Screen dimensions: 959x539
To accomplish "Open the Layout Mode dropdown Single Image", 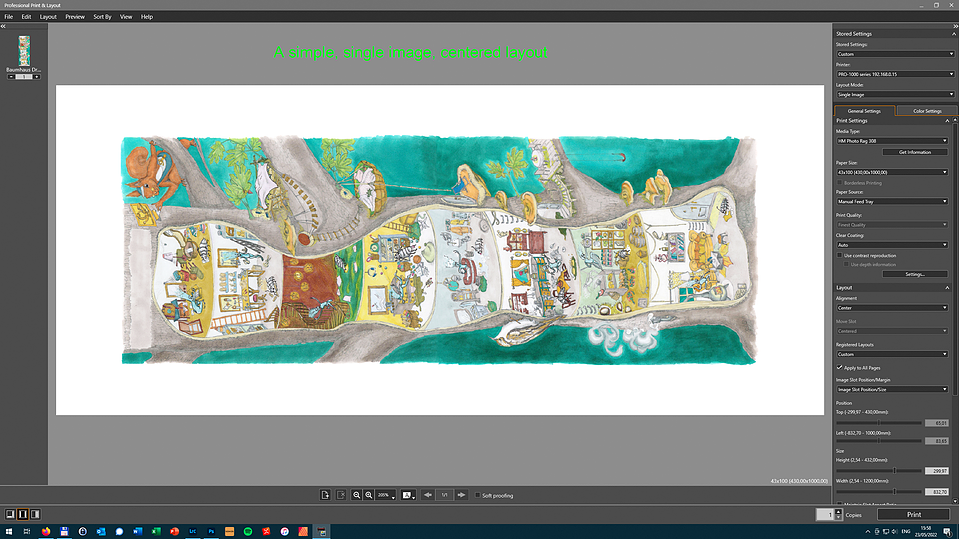I will click(895, 94).
